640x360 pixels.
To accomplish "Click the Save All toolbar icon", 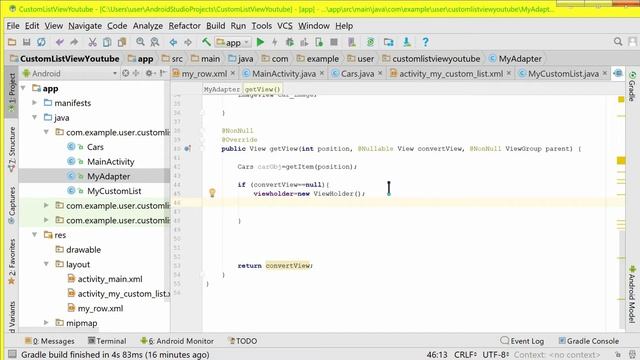I will pos(27,42).
